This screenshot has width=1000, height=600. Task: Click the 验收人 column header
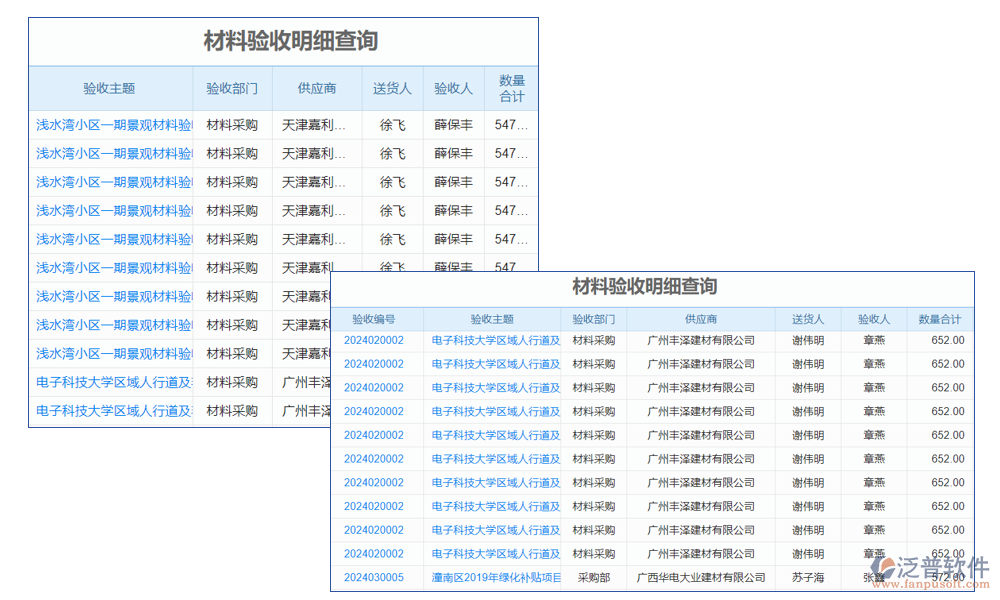[871, 317]
